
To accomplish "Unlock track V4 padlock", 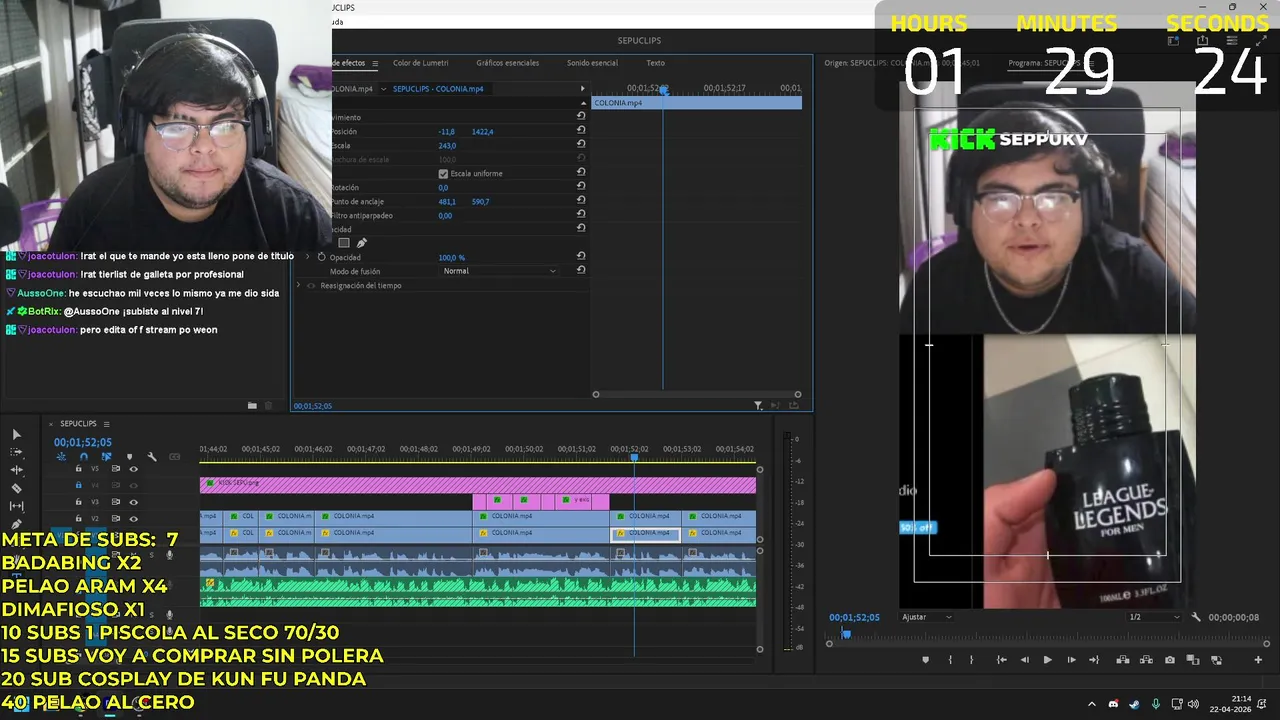I will (x=79, y=485).
